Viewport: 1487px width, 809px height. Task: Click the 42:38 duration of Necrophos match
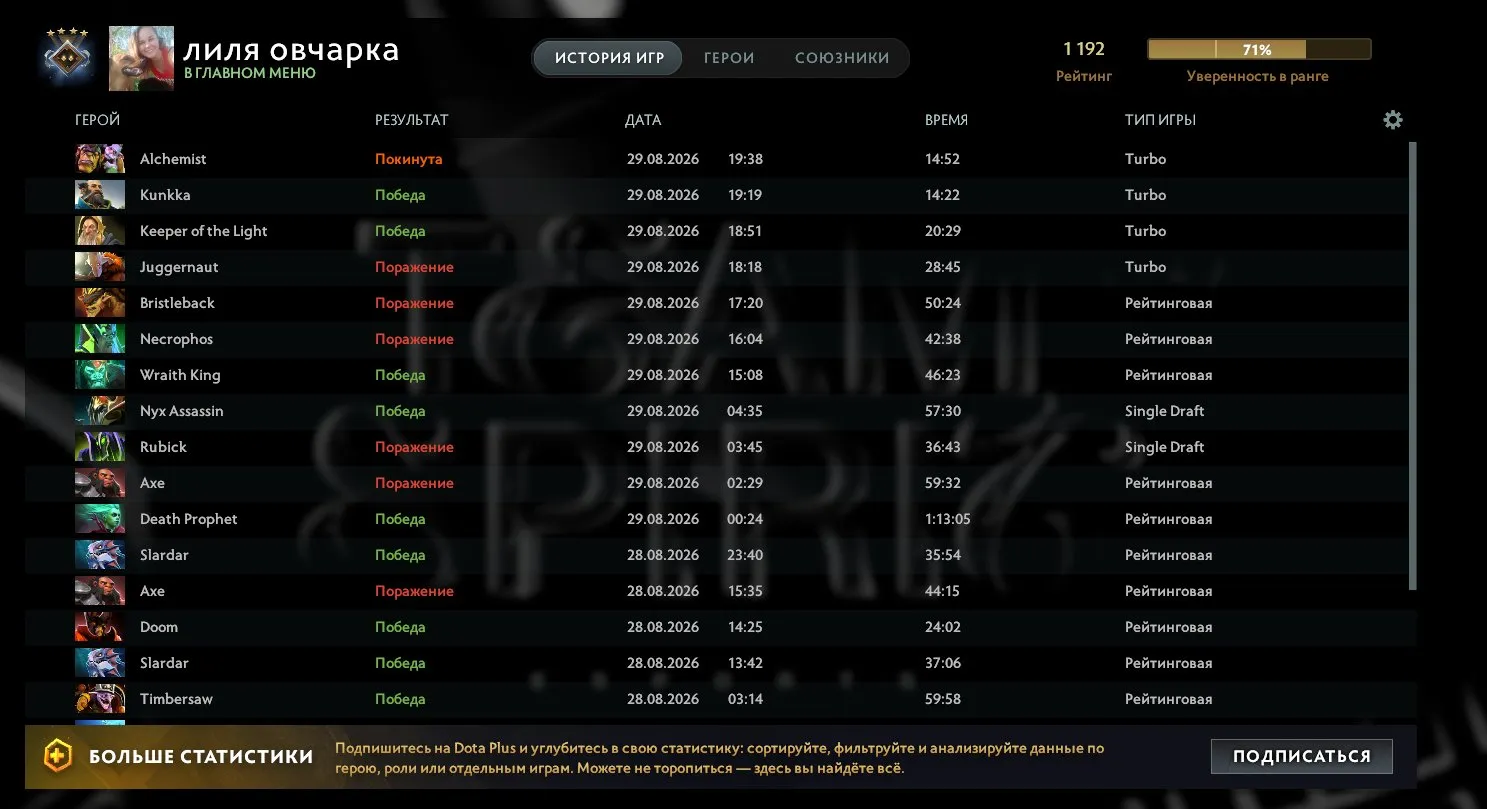(943, 339)
